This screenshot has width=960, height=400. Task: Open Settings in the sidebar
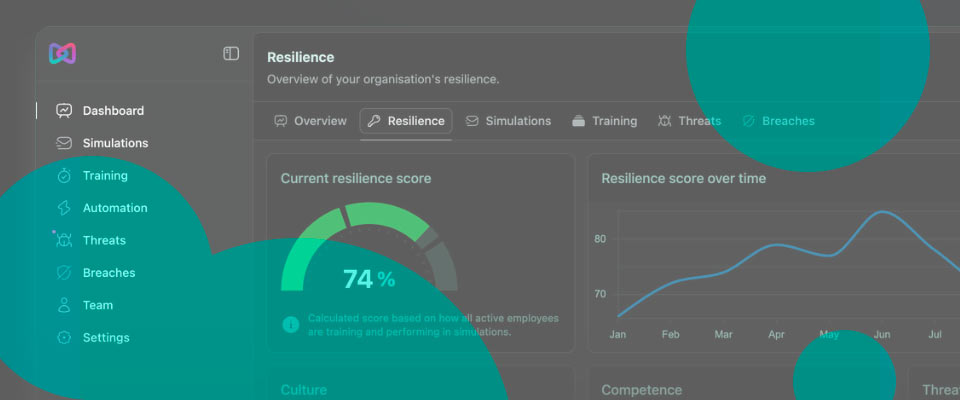point(106,338)
